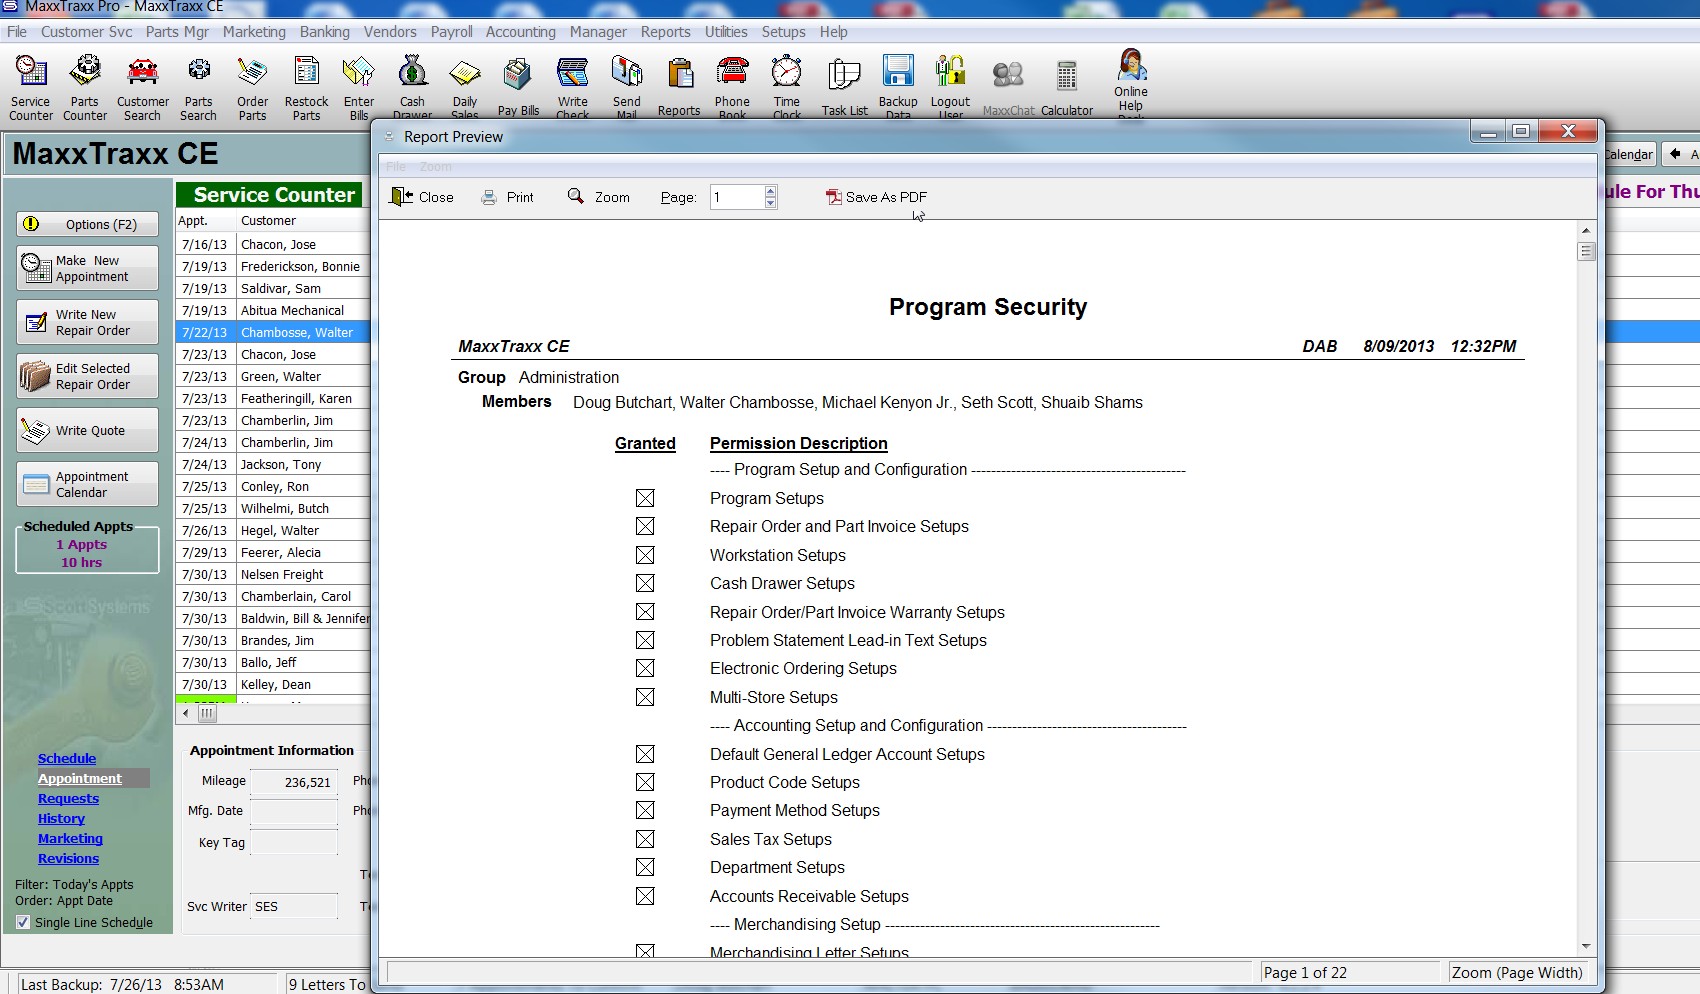The width and height of the screenshot is (1700, 994).
Task: Open the Parts Counter toolbar icon
Action: pos(85,87)
